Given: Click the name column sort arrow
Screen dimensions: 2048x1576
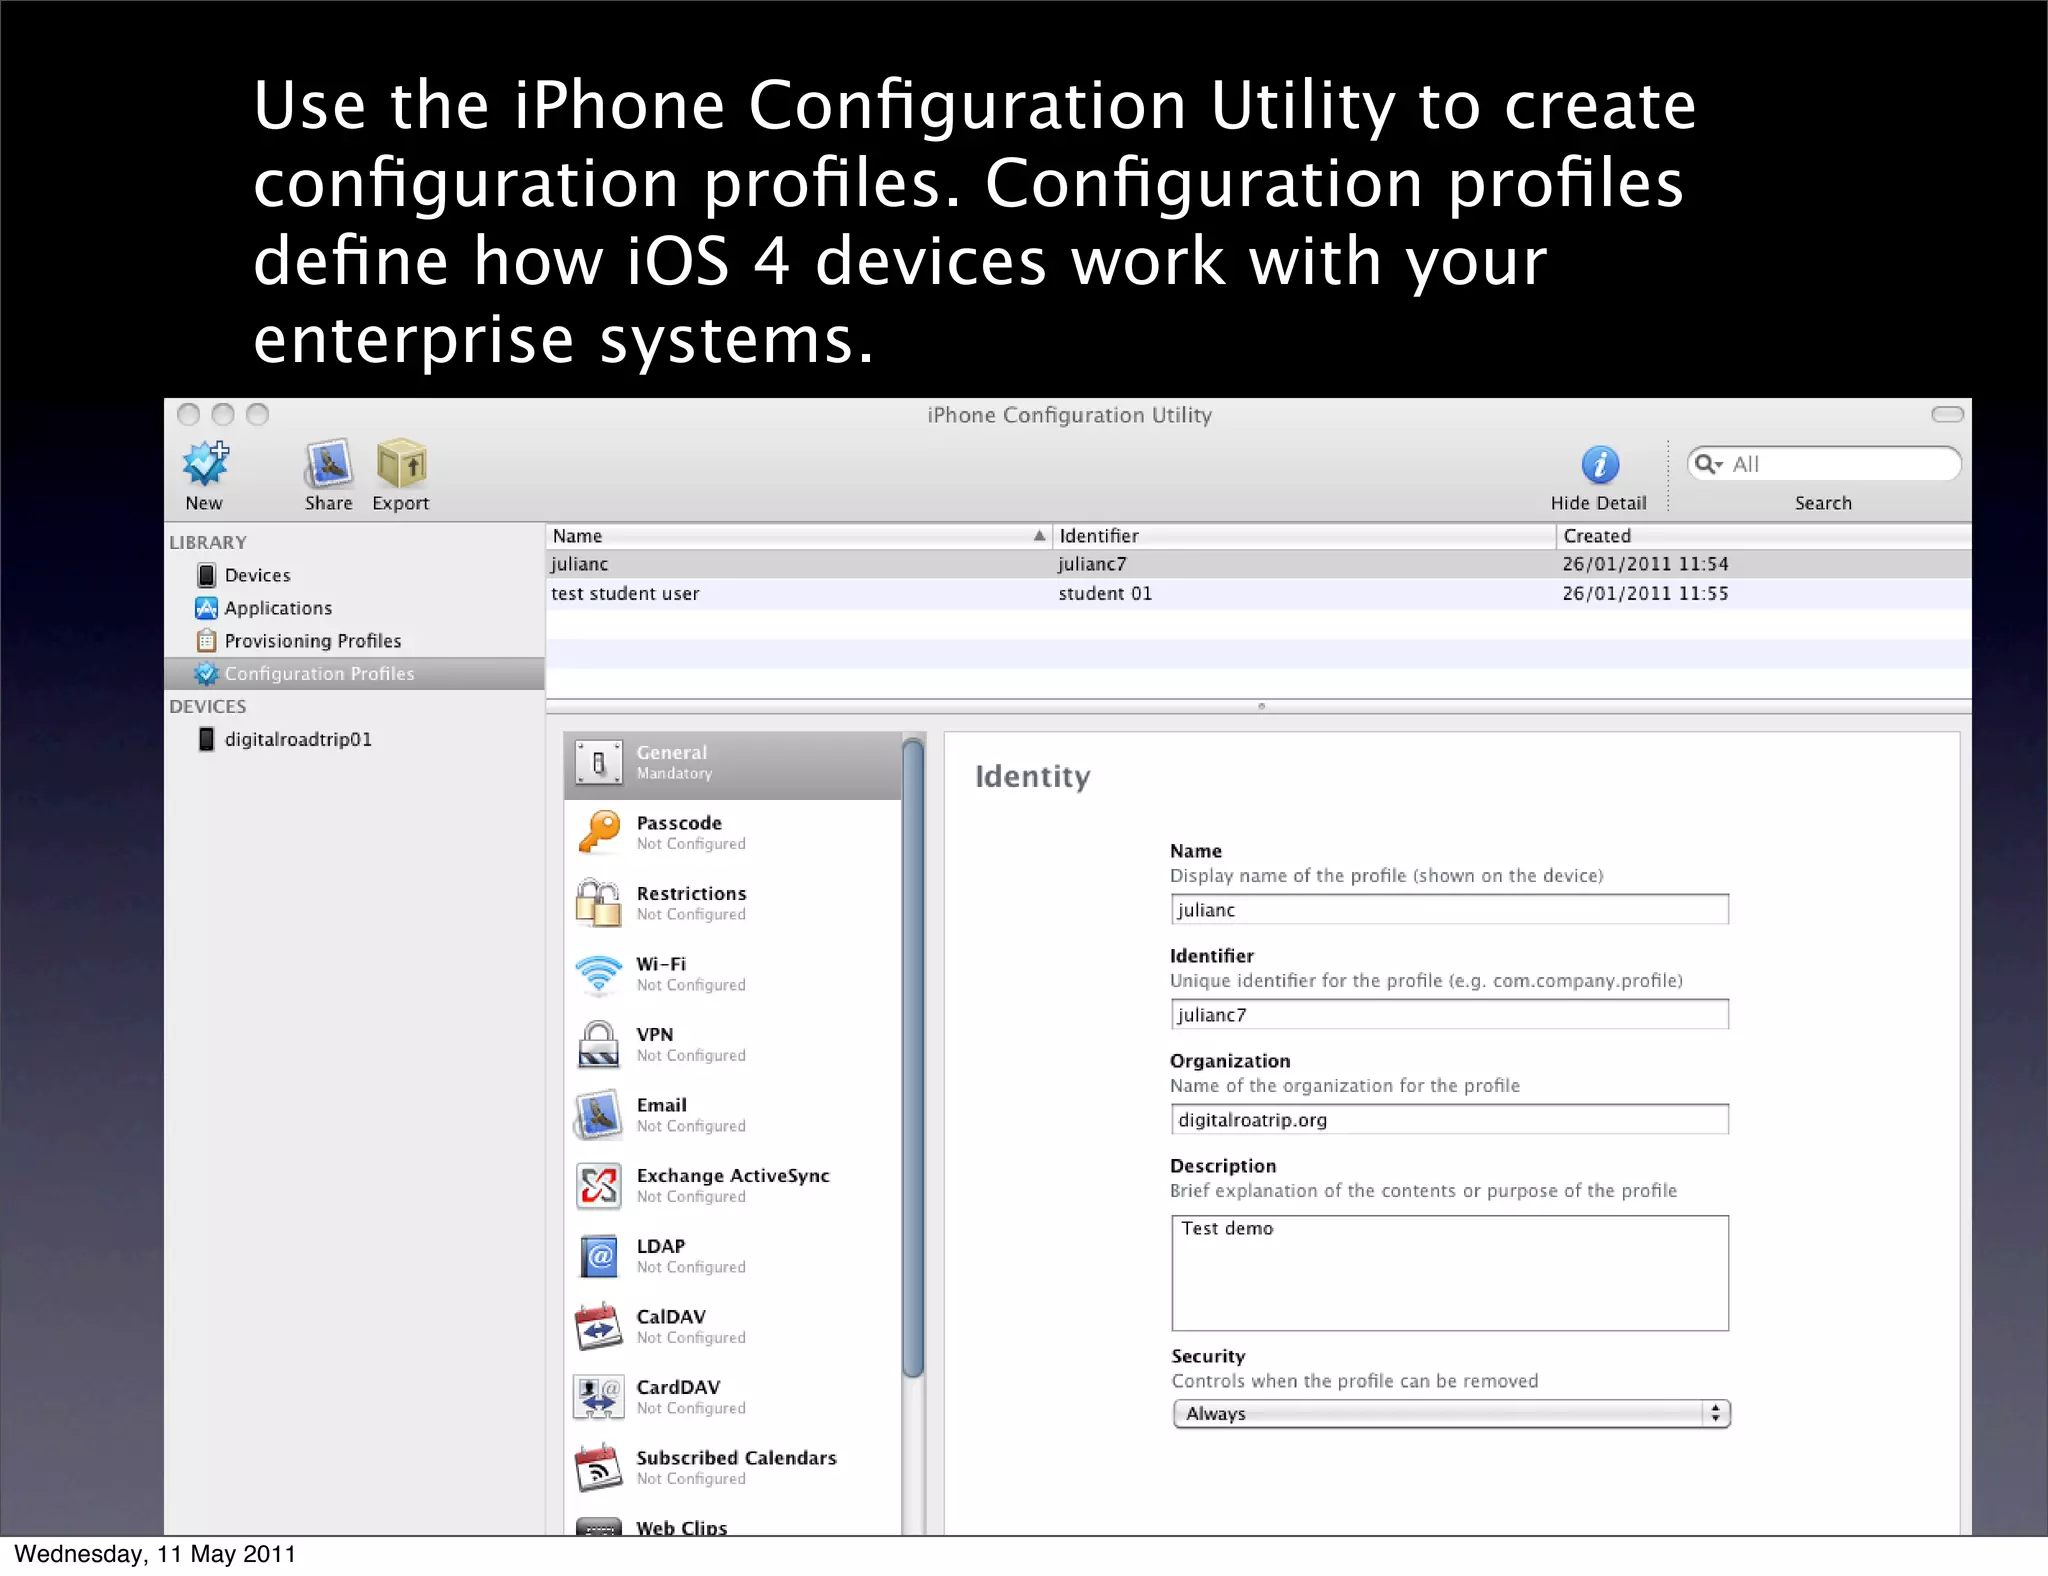Looking at the screenshot, I should (1039, 536).
